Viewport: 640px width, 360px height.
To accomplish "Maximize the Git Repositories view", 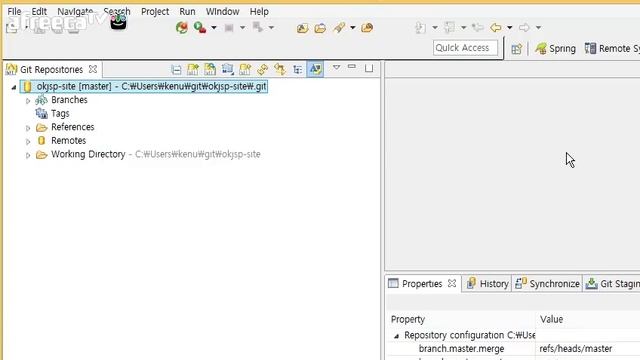I will [369, 68].
